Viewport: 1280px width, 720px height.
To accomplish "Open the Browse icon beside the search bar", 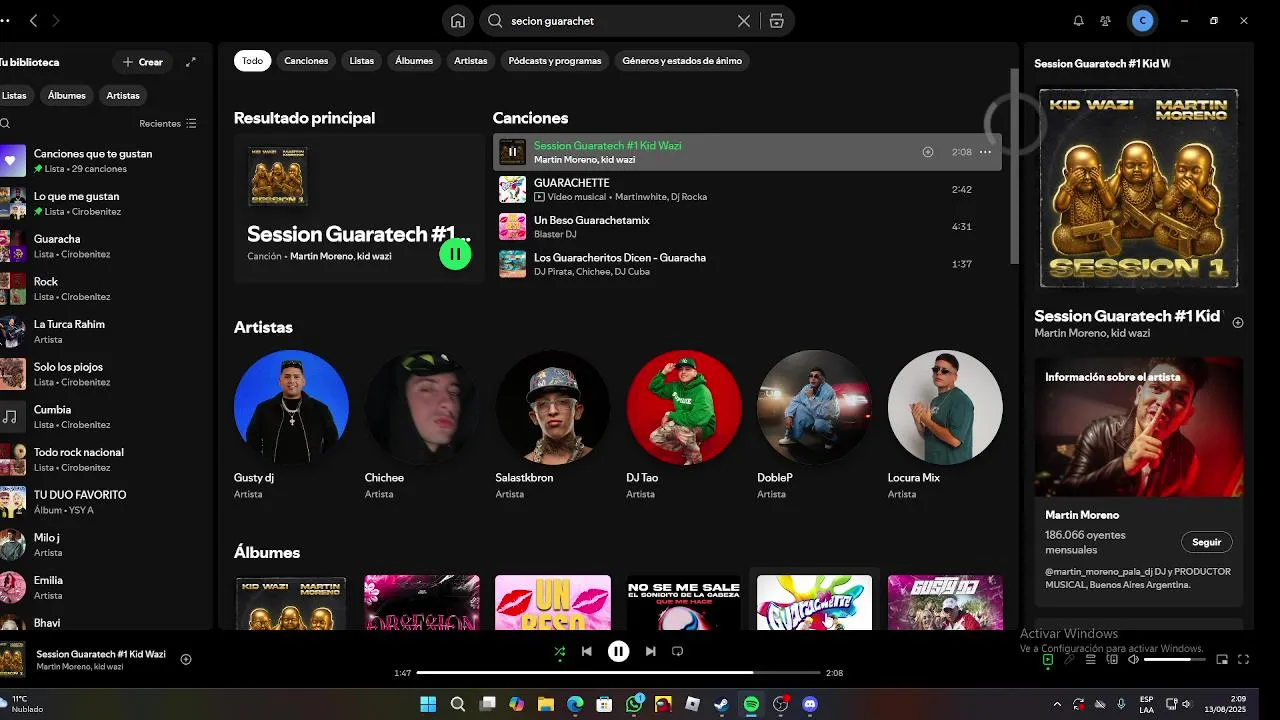I will [x=776, y=20].
